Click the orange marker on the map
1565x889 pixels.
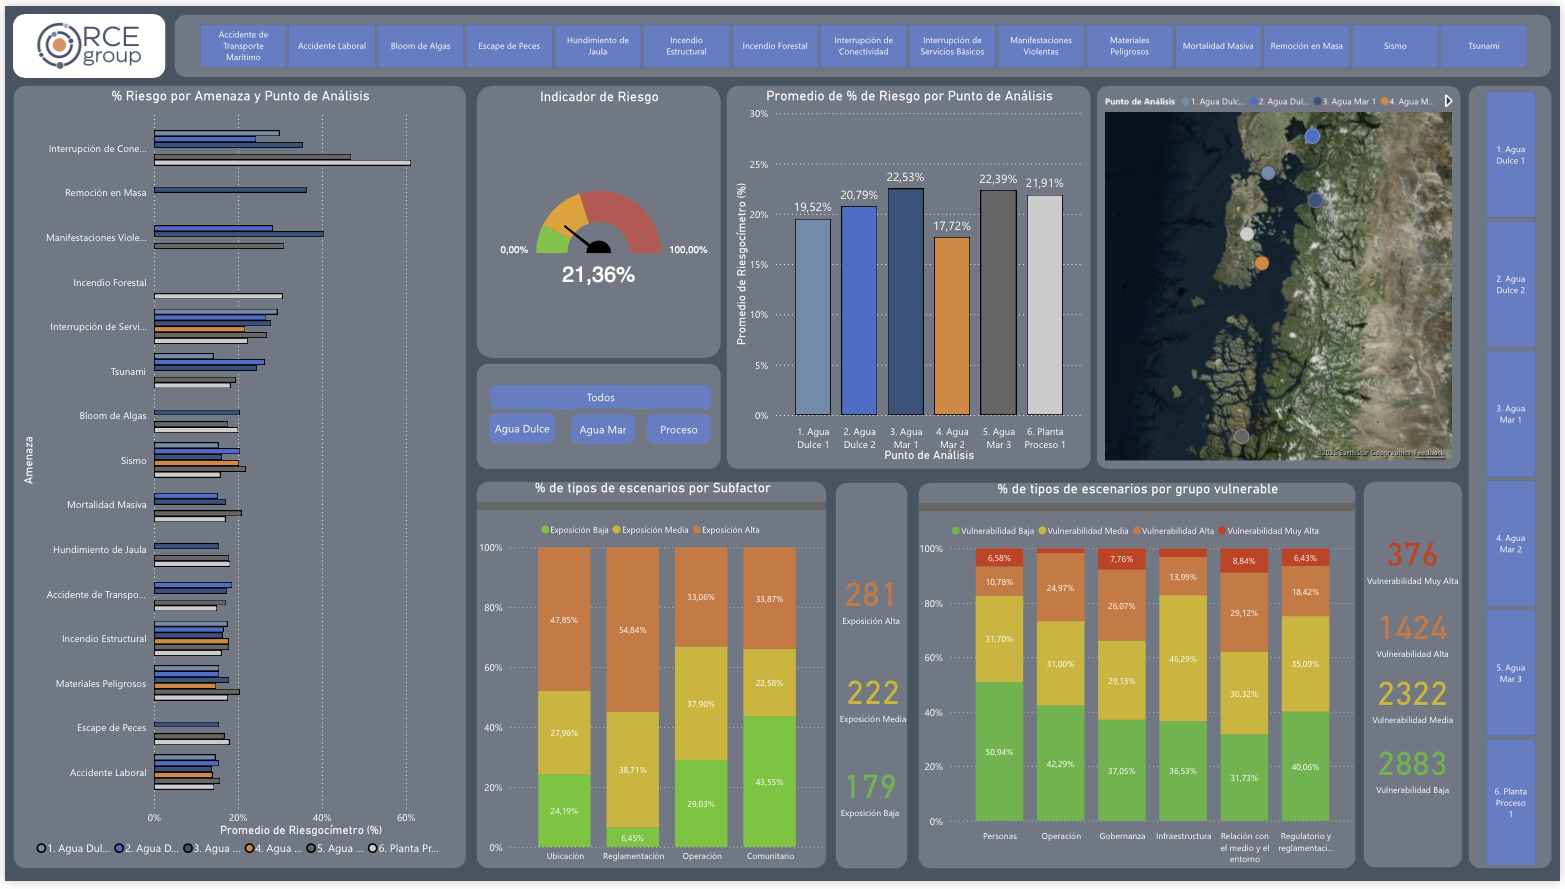1261,263
